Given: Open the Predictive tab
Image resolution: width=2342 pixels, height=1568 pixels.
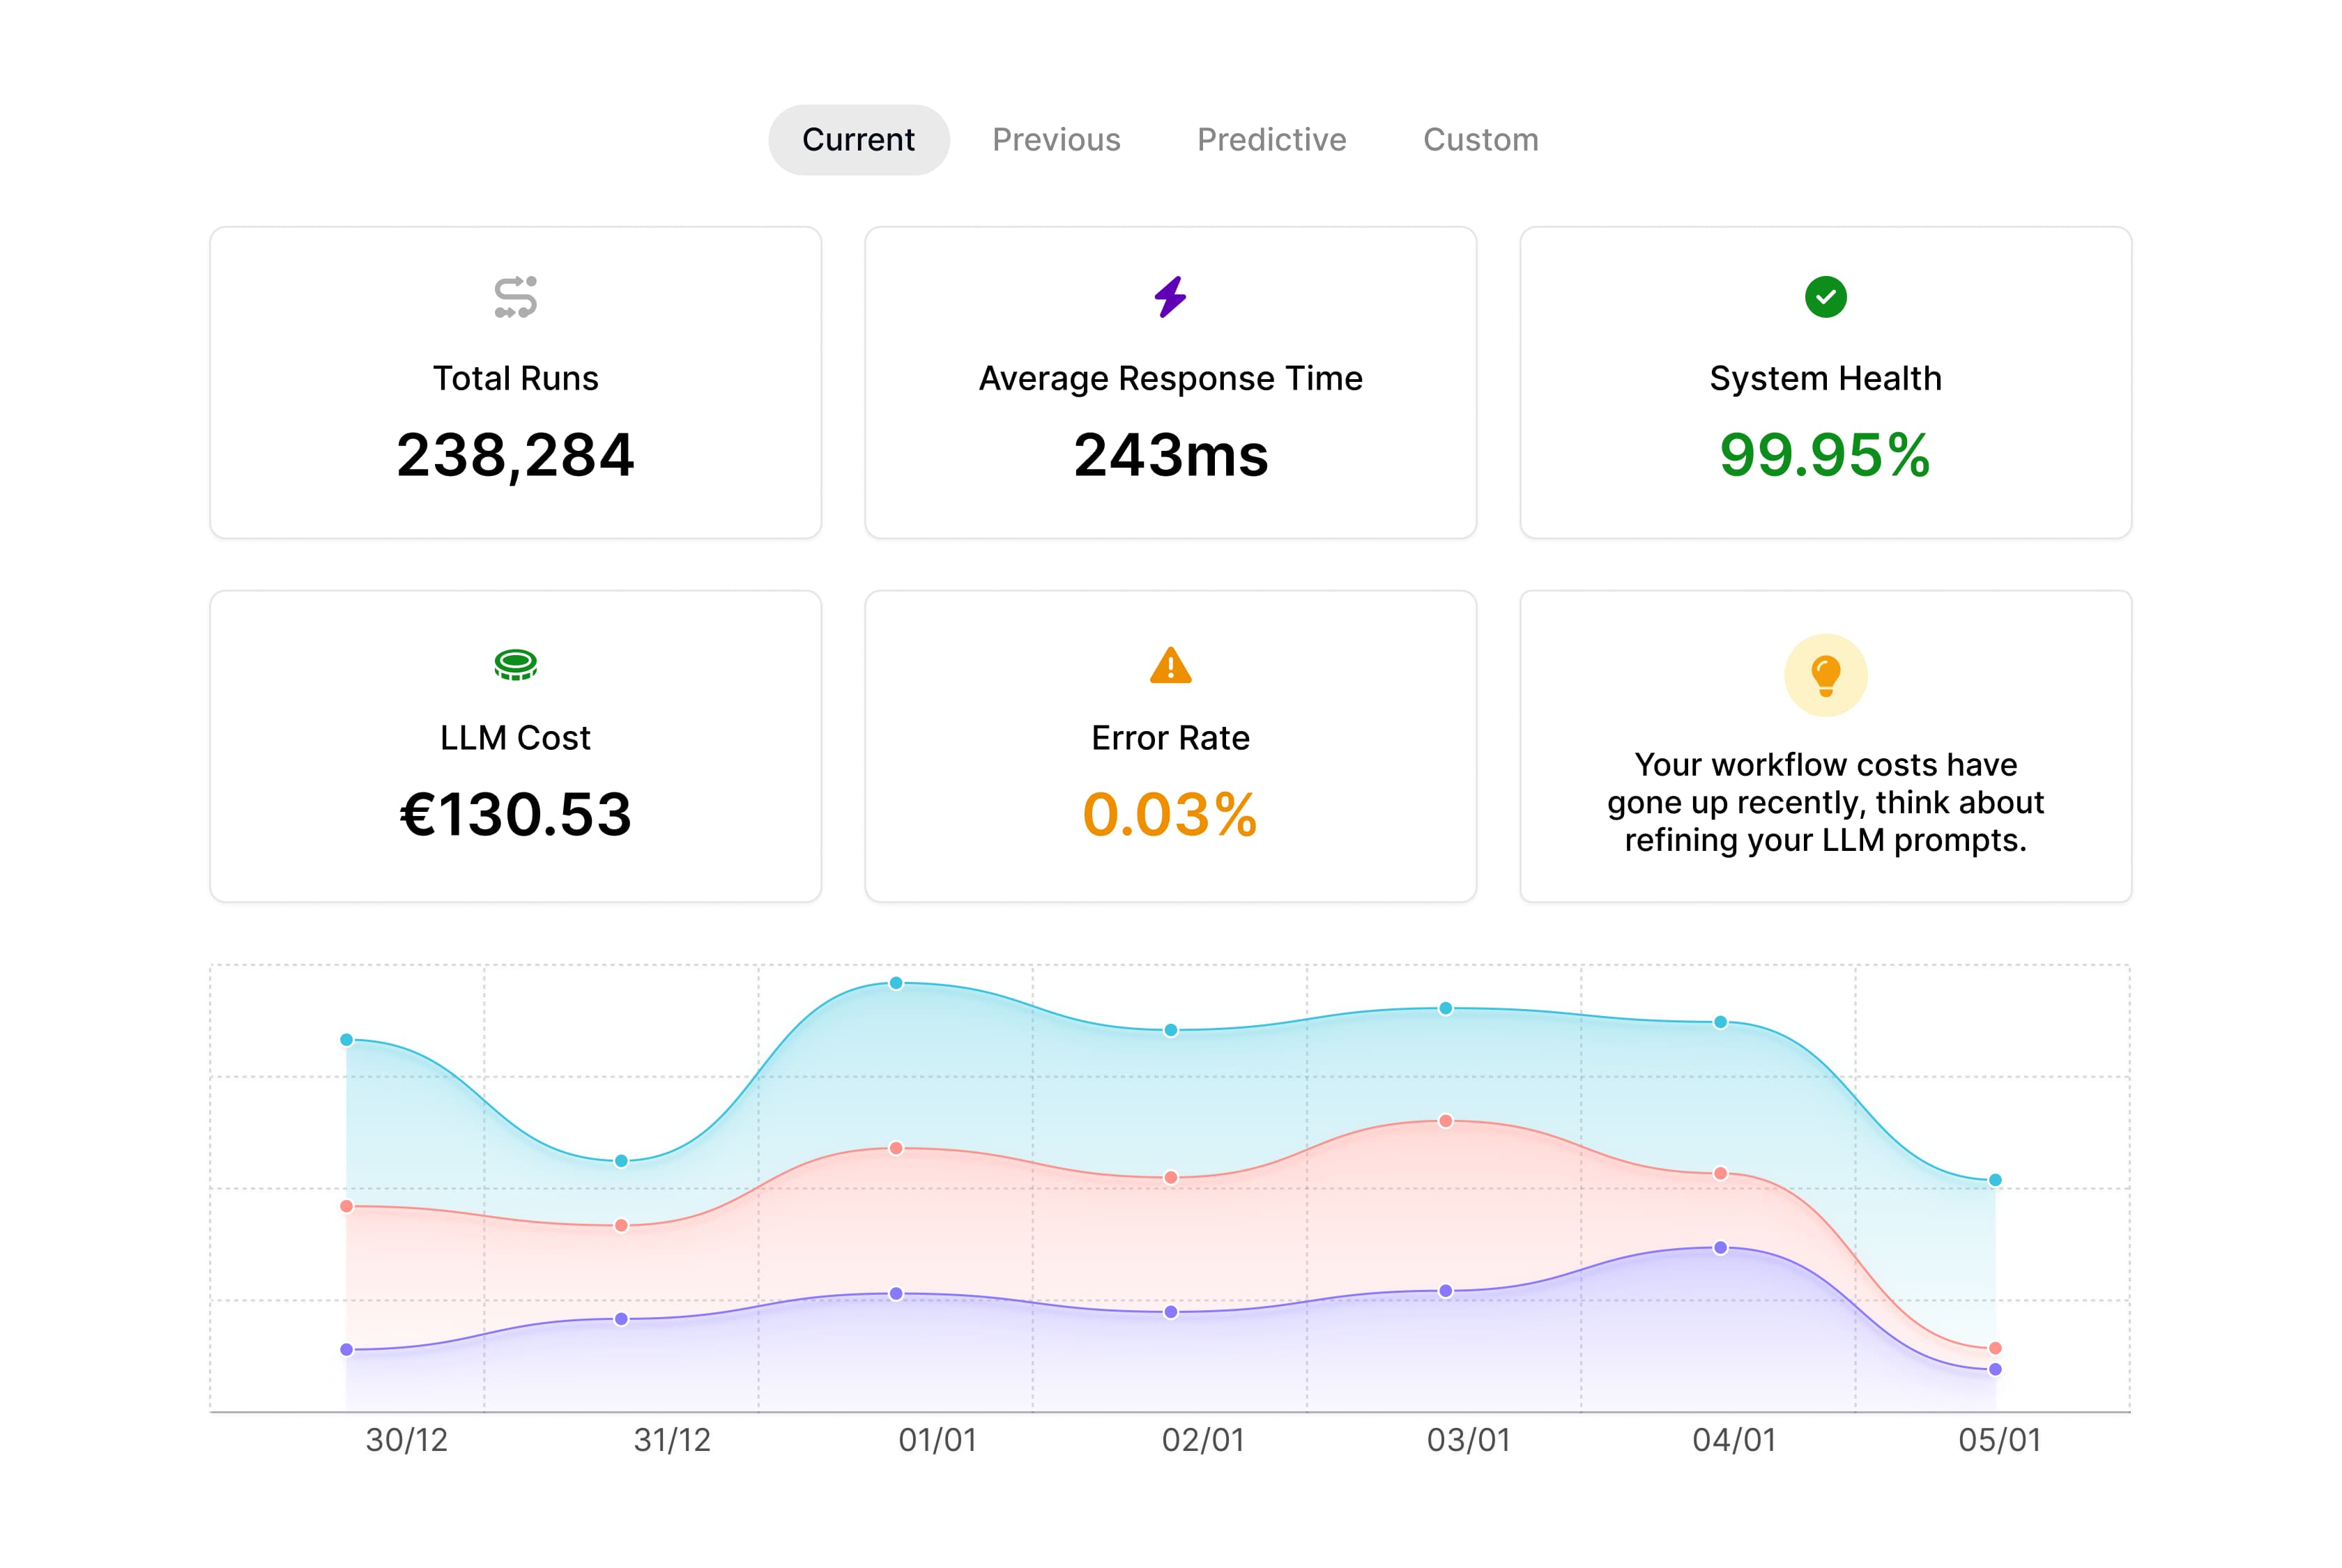Looking at the screenshot, I should point(1271,140).
